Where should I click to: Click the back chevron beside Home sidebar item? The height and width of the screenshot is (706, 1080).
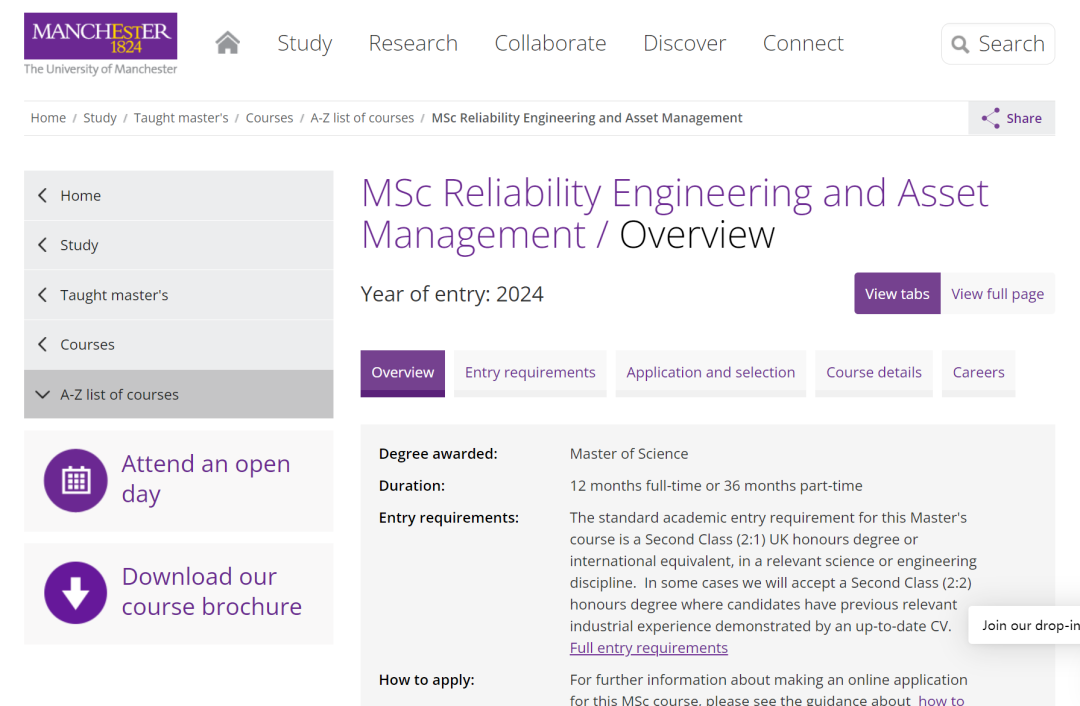[x=43, y=196]
